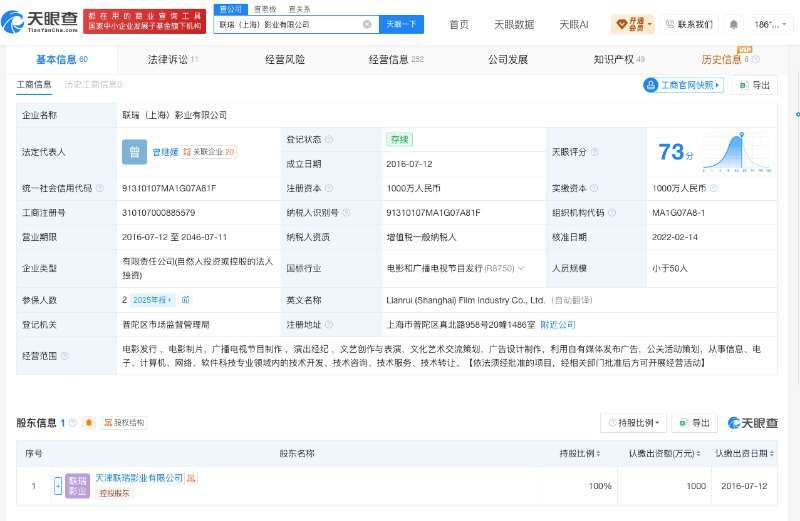Select the 工商信息 sub-tab
The height and width of the screenshot is (521, 800).
point(34,85)
